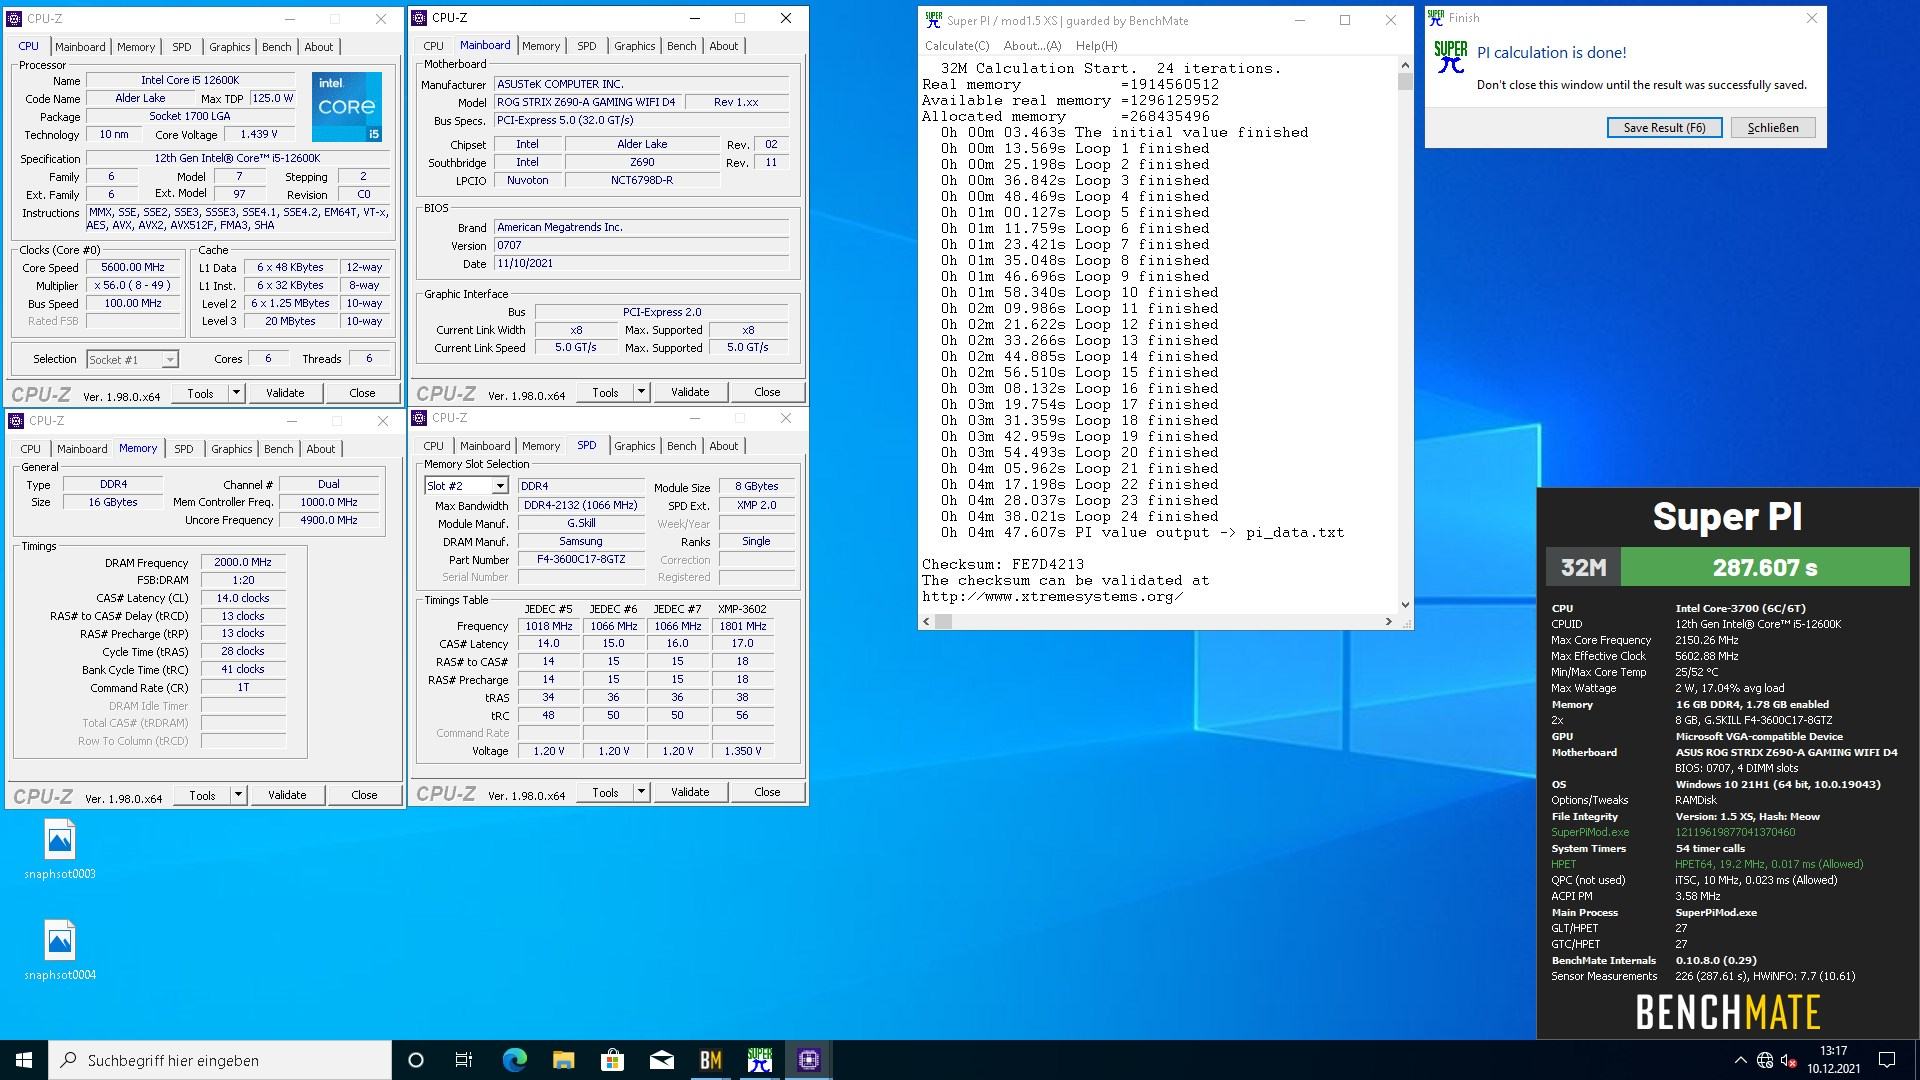
Task: Open Slot #2 memory slot dropdown
Action: click(466, 486)
